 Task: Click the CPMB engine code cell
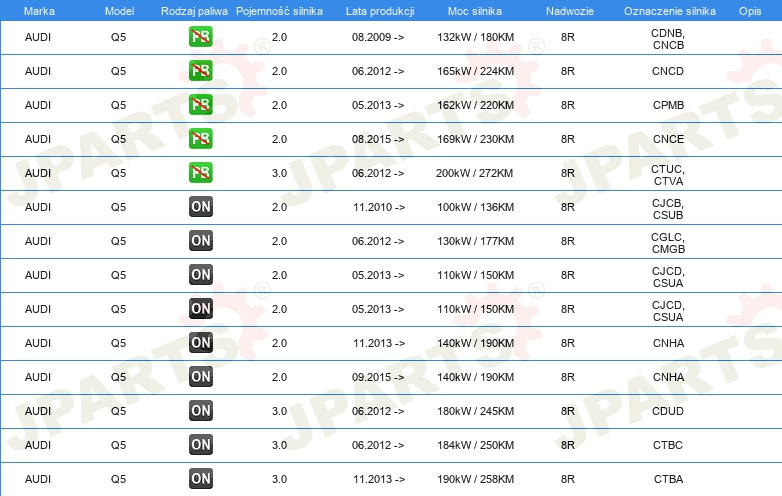click(668, 105)
